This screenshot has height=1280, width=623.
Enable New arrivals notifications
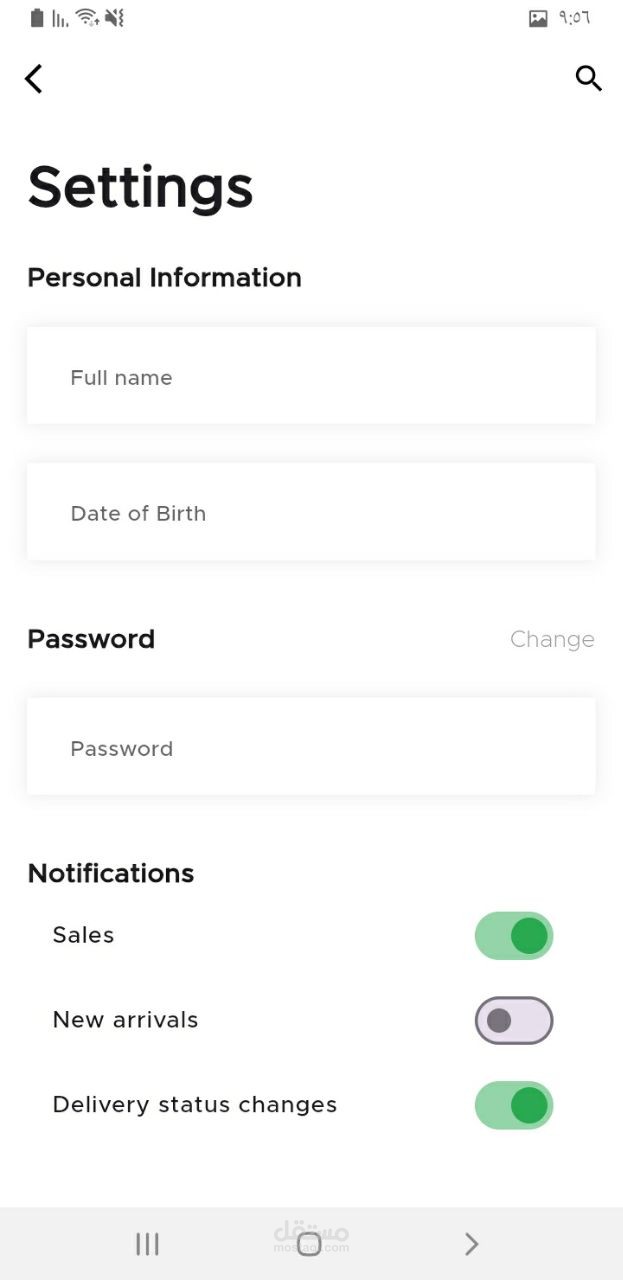(514, 1021)
